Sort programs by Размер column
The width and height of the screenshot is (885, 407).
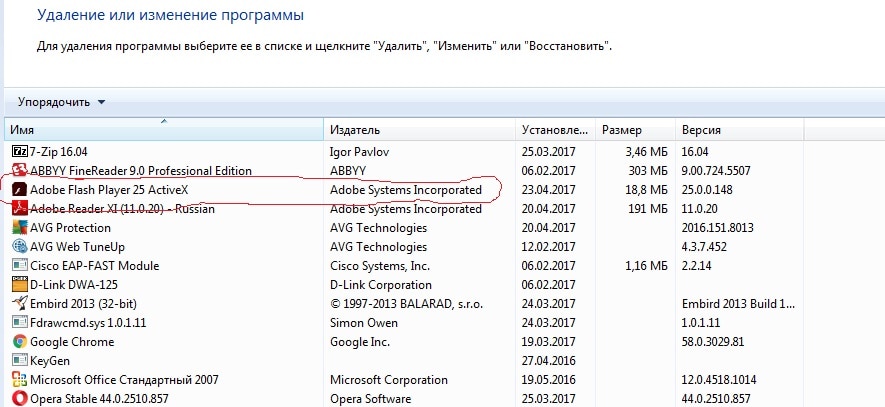[636, 130]
